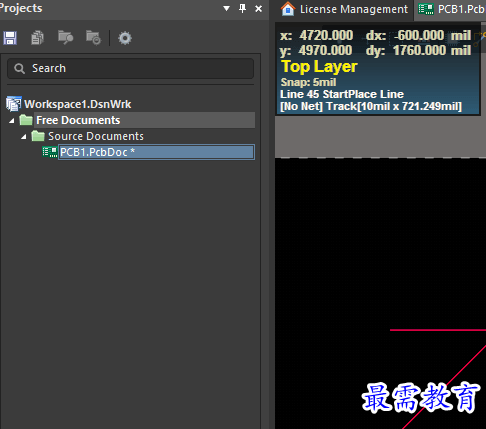Image resolution: width=486 pixels, height=429 pixels.
Task: Switch to License Management tab
Action: click(344, 9)
